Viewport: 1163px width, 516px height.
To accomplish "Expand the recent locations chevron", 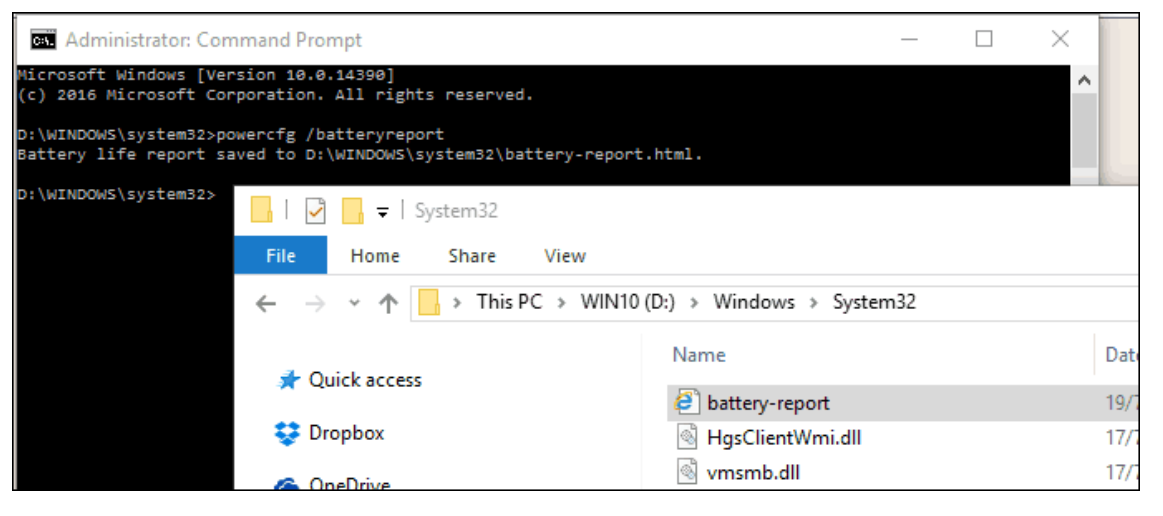I will tap(353, 304).
